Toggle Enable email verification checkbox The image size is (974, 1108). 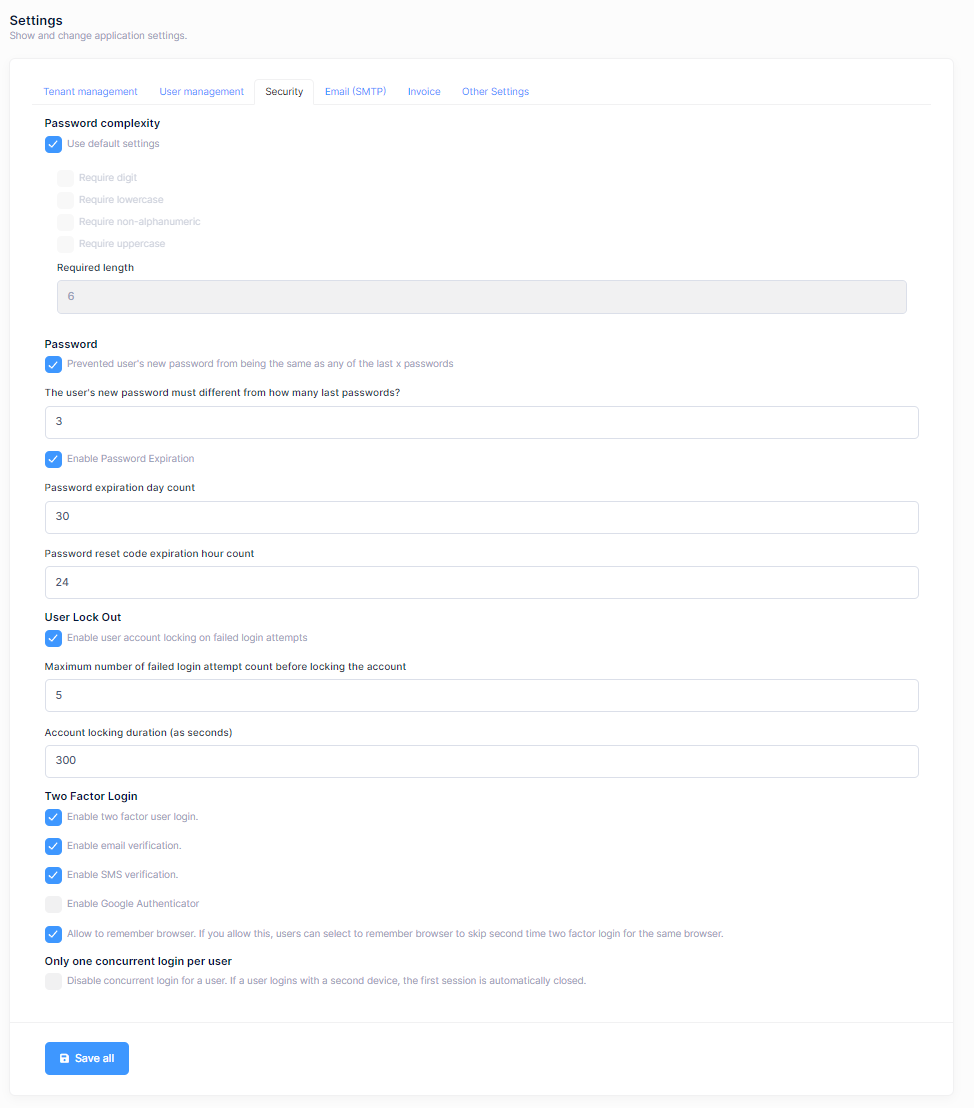click(53, 847)
